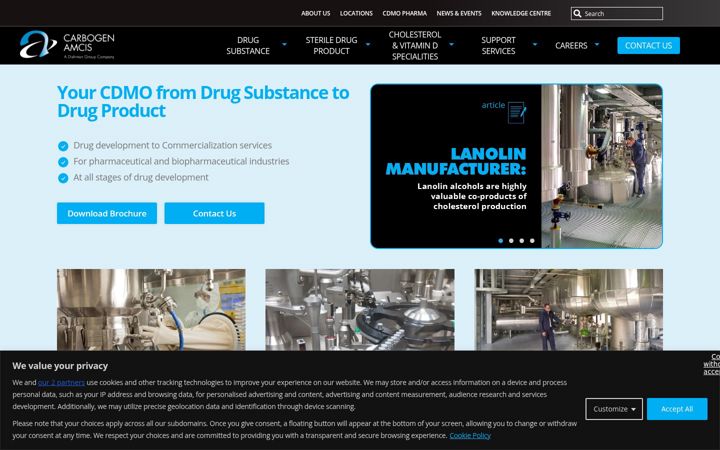Open the plant floor with man photo card
The height and width of the screenshot is (450, 720).
point(568,310)
